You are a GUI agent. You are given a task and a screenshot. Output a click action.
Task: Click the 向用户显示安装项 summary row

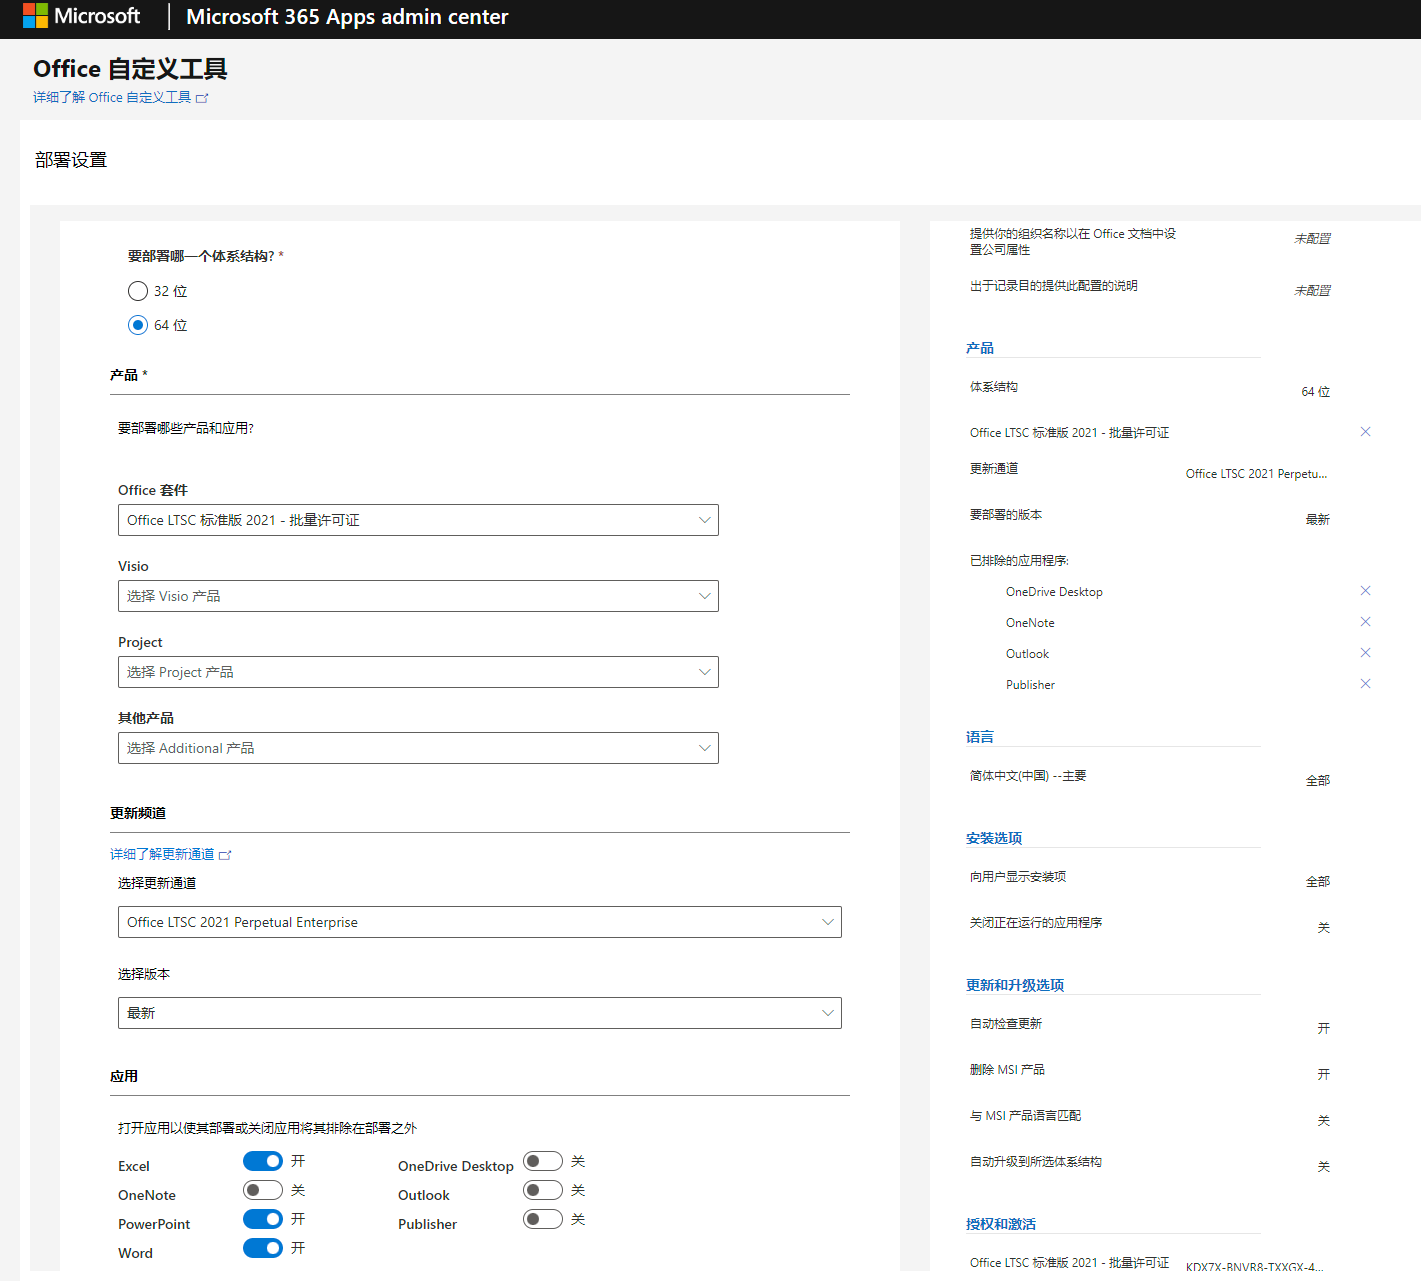1150,878
